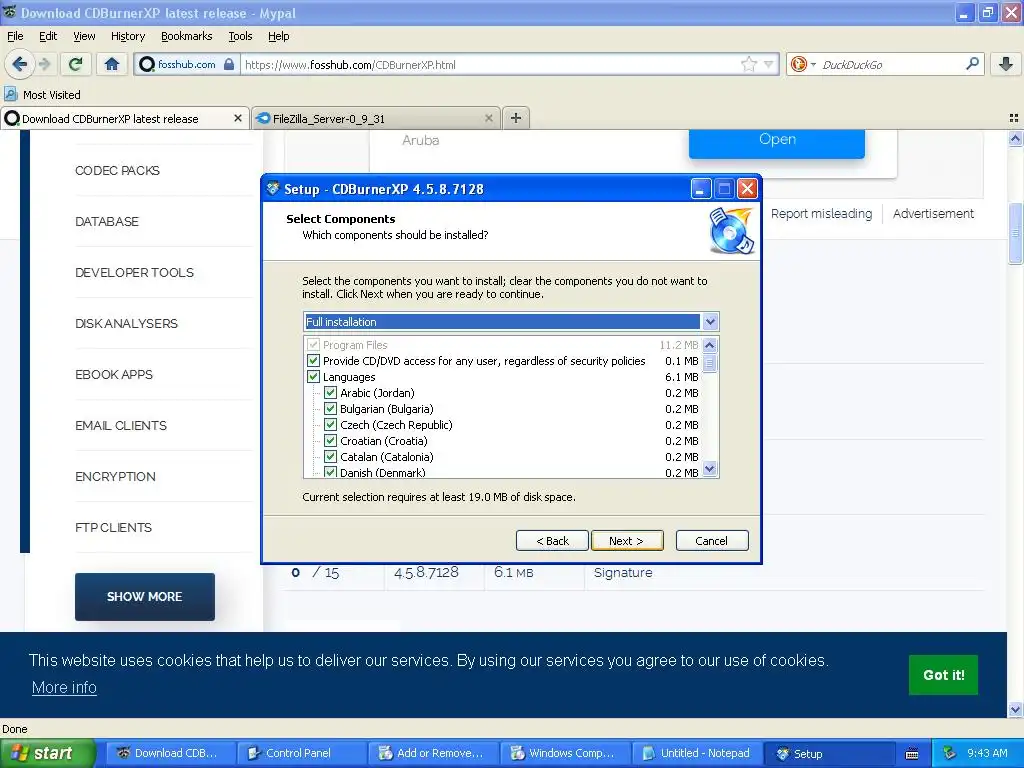Open the browser home icon
The width and height of the screenshot is (1024, 768).
tap(112, 64)
